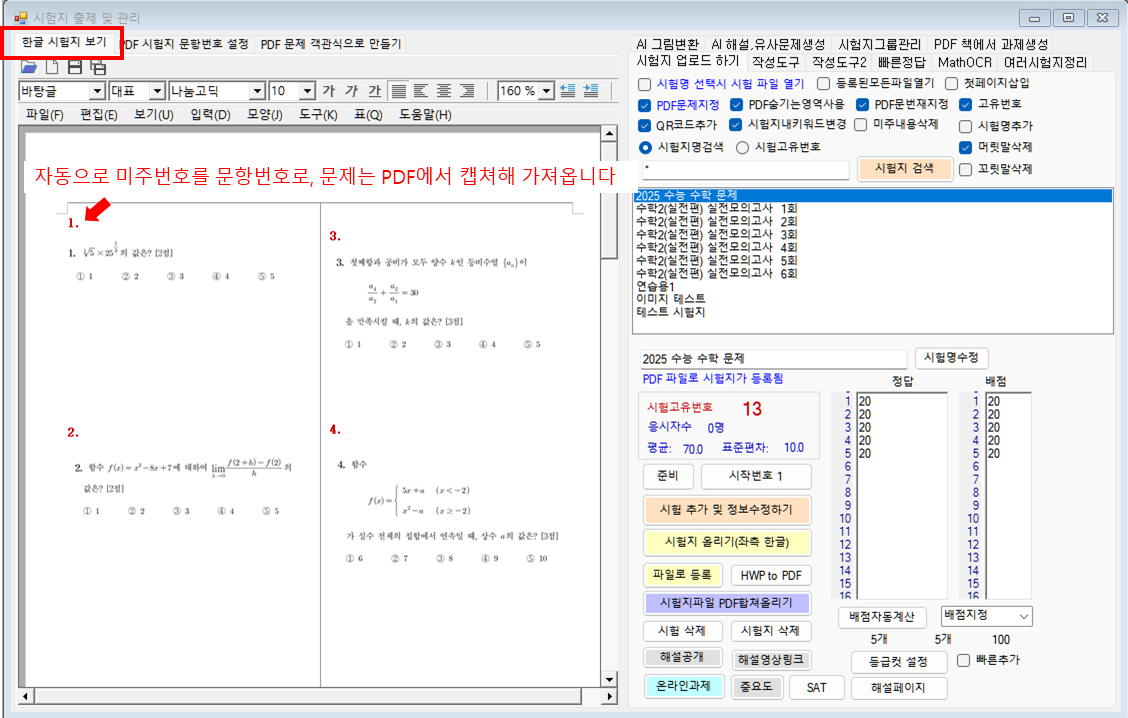Image resolution: width=1128 pixels, height=718 pixels.
Task: Open the 표(Q) menu
Action: [x=368, y=115]
